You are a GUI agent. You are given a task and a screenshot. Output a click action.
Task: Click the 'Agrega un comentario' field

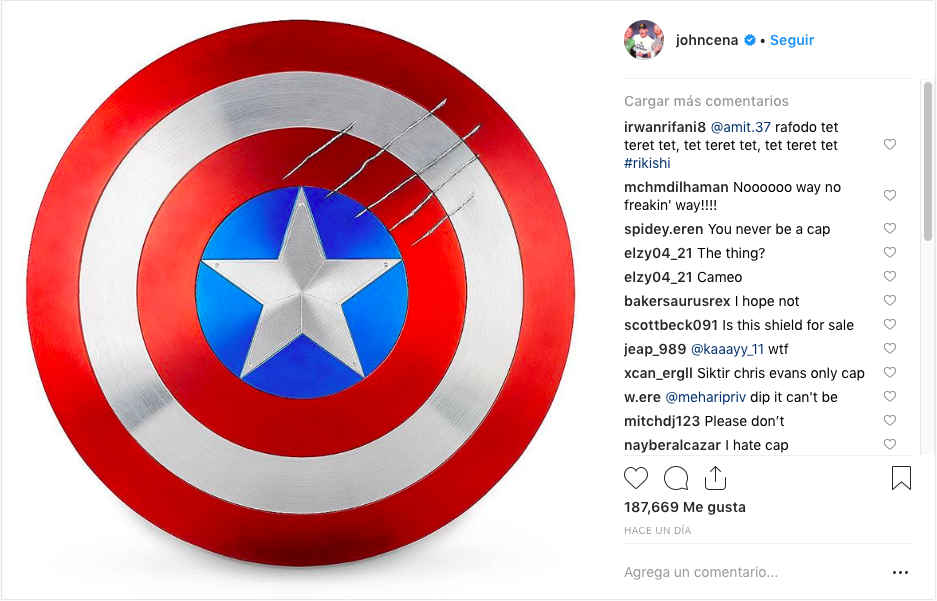[x=753, y=572]
